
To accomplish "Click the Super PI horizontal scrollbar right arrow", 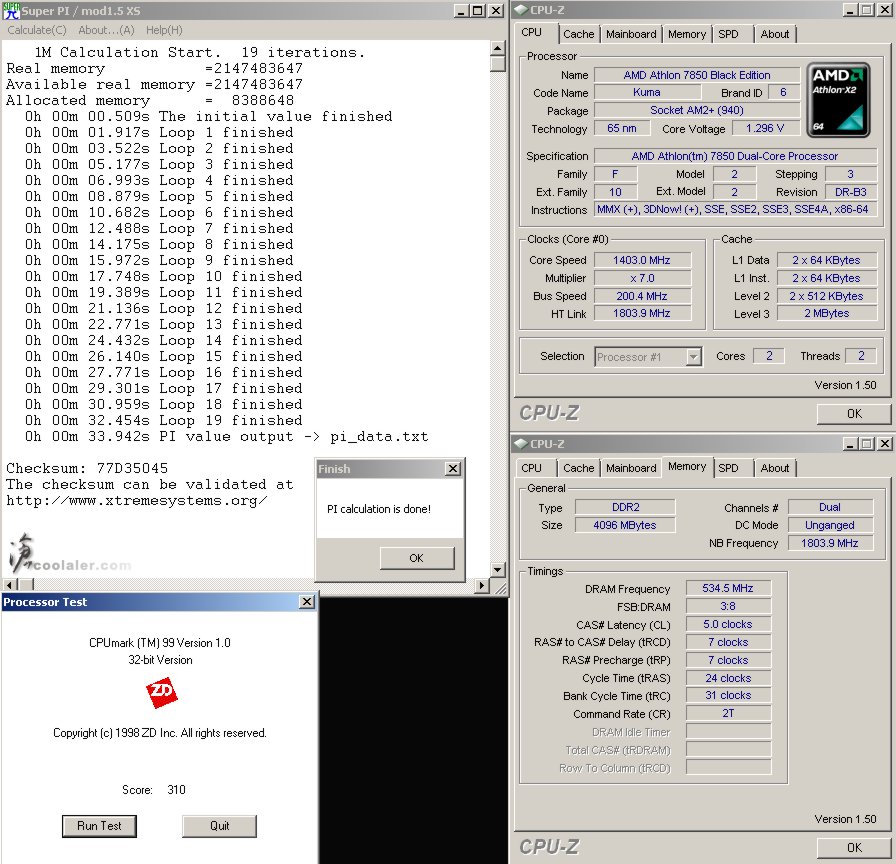I will (482, 585).
